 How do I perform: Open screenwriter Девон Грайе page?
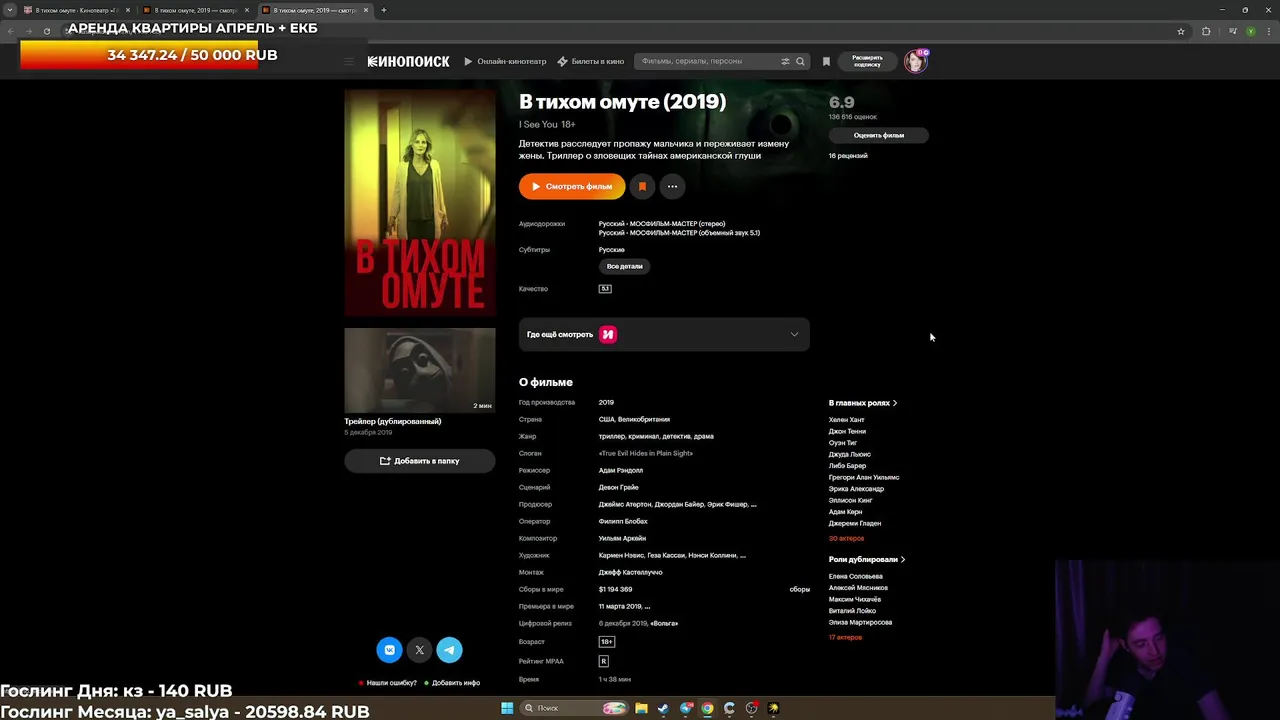point(618,487)
